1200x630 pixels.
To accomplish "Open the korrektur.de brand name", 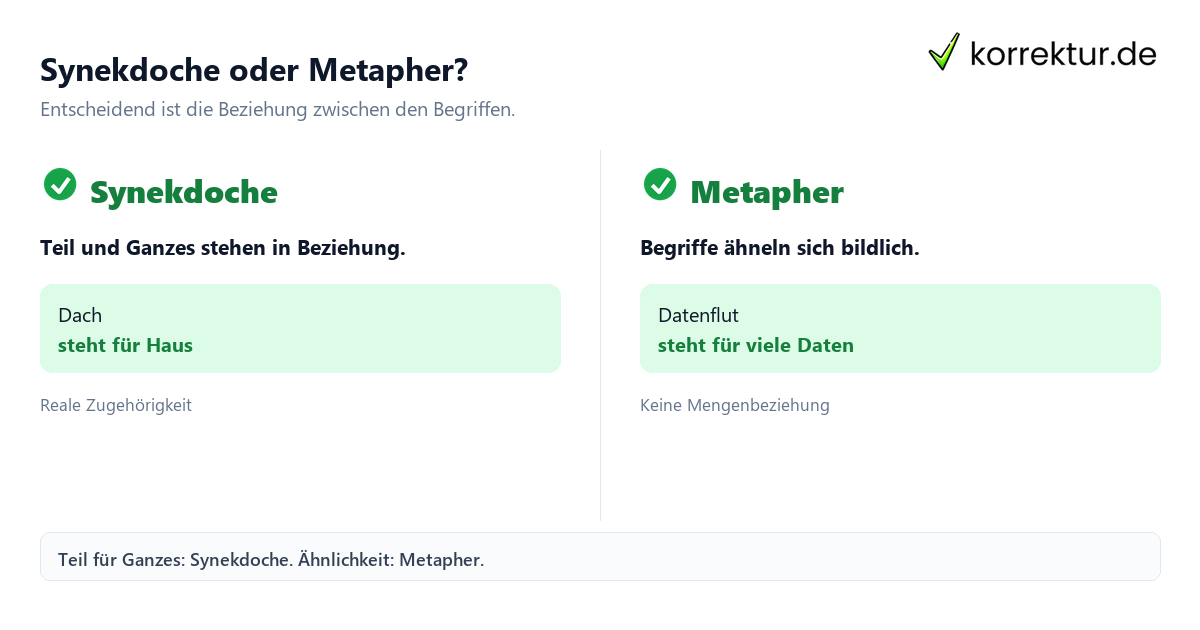I will point(1063,53).
